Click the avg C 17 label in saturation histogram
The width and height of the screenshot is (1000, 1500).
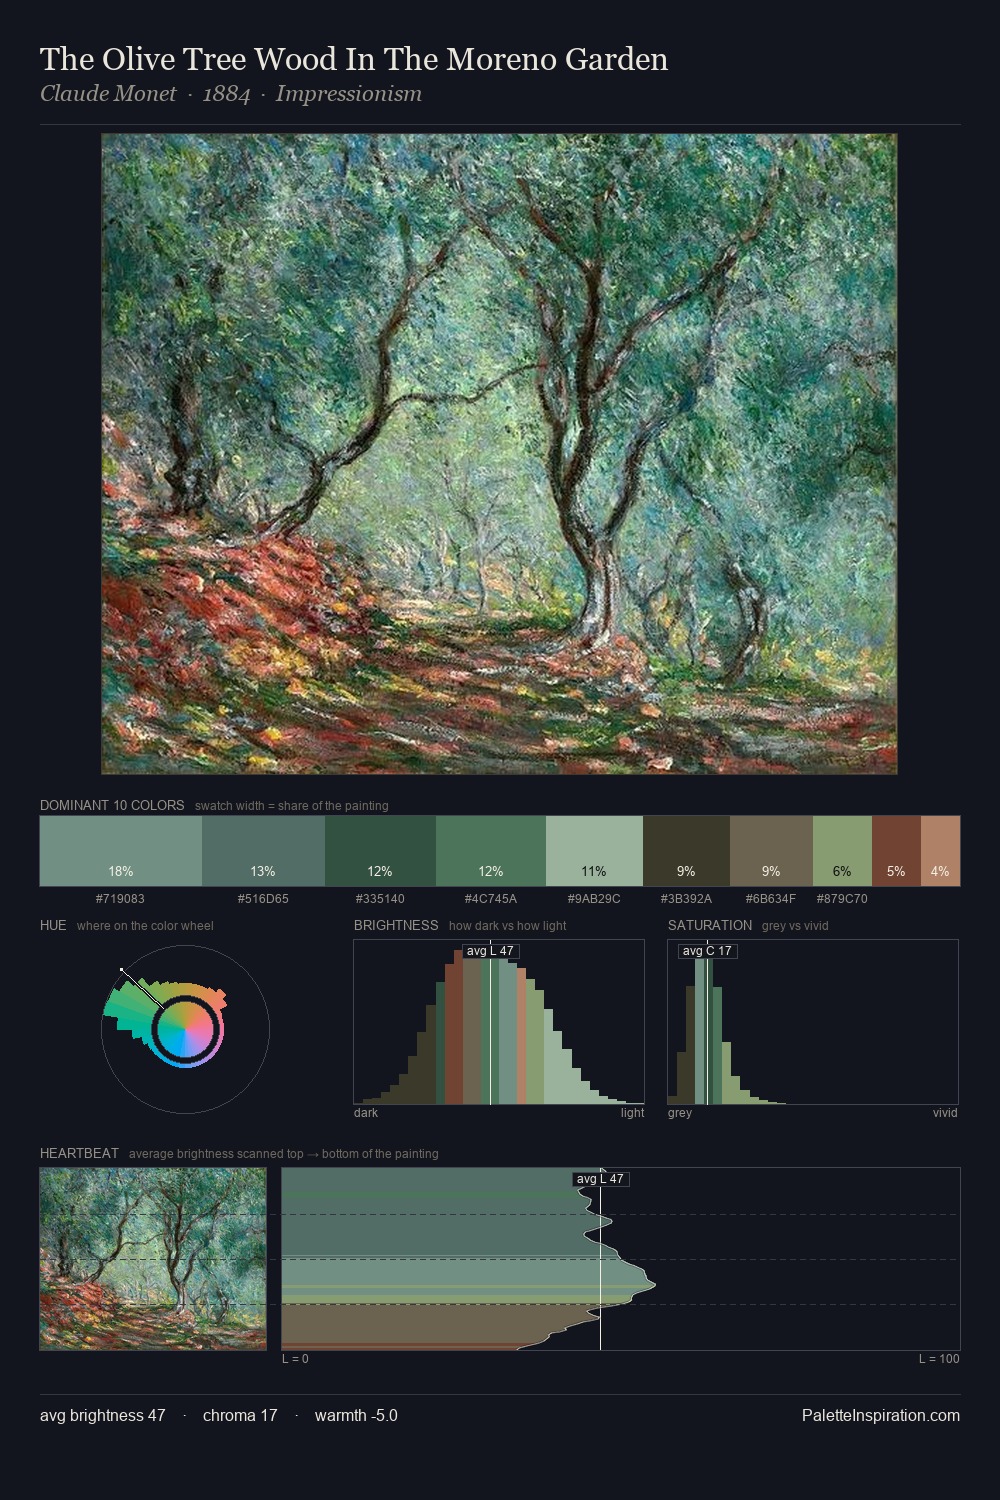707,951
